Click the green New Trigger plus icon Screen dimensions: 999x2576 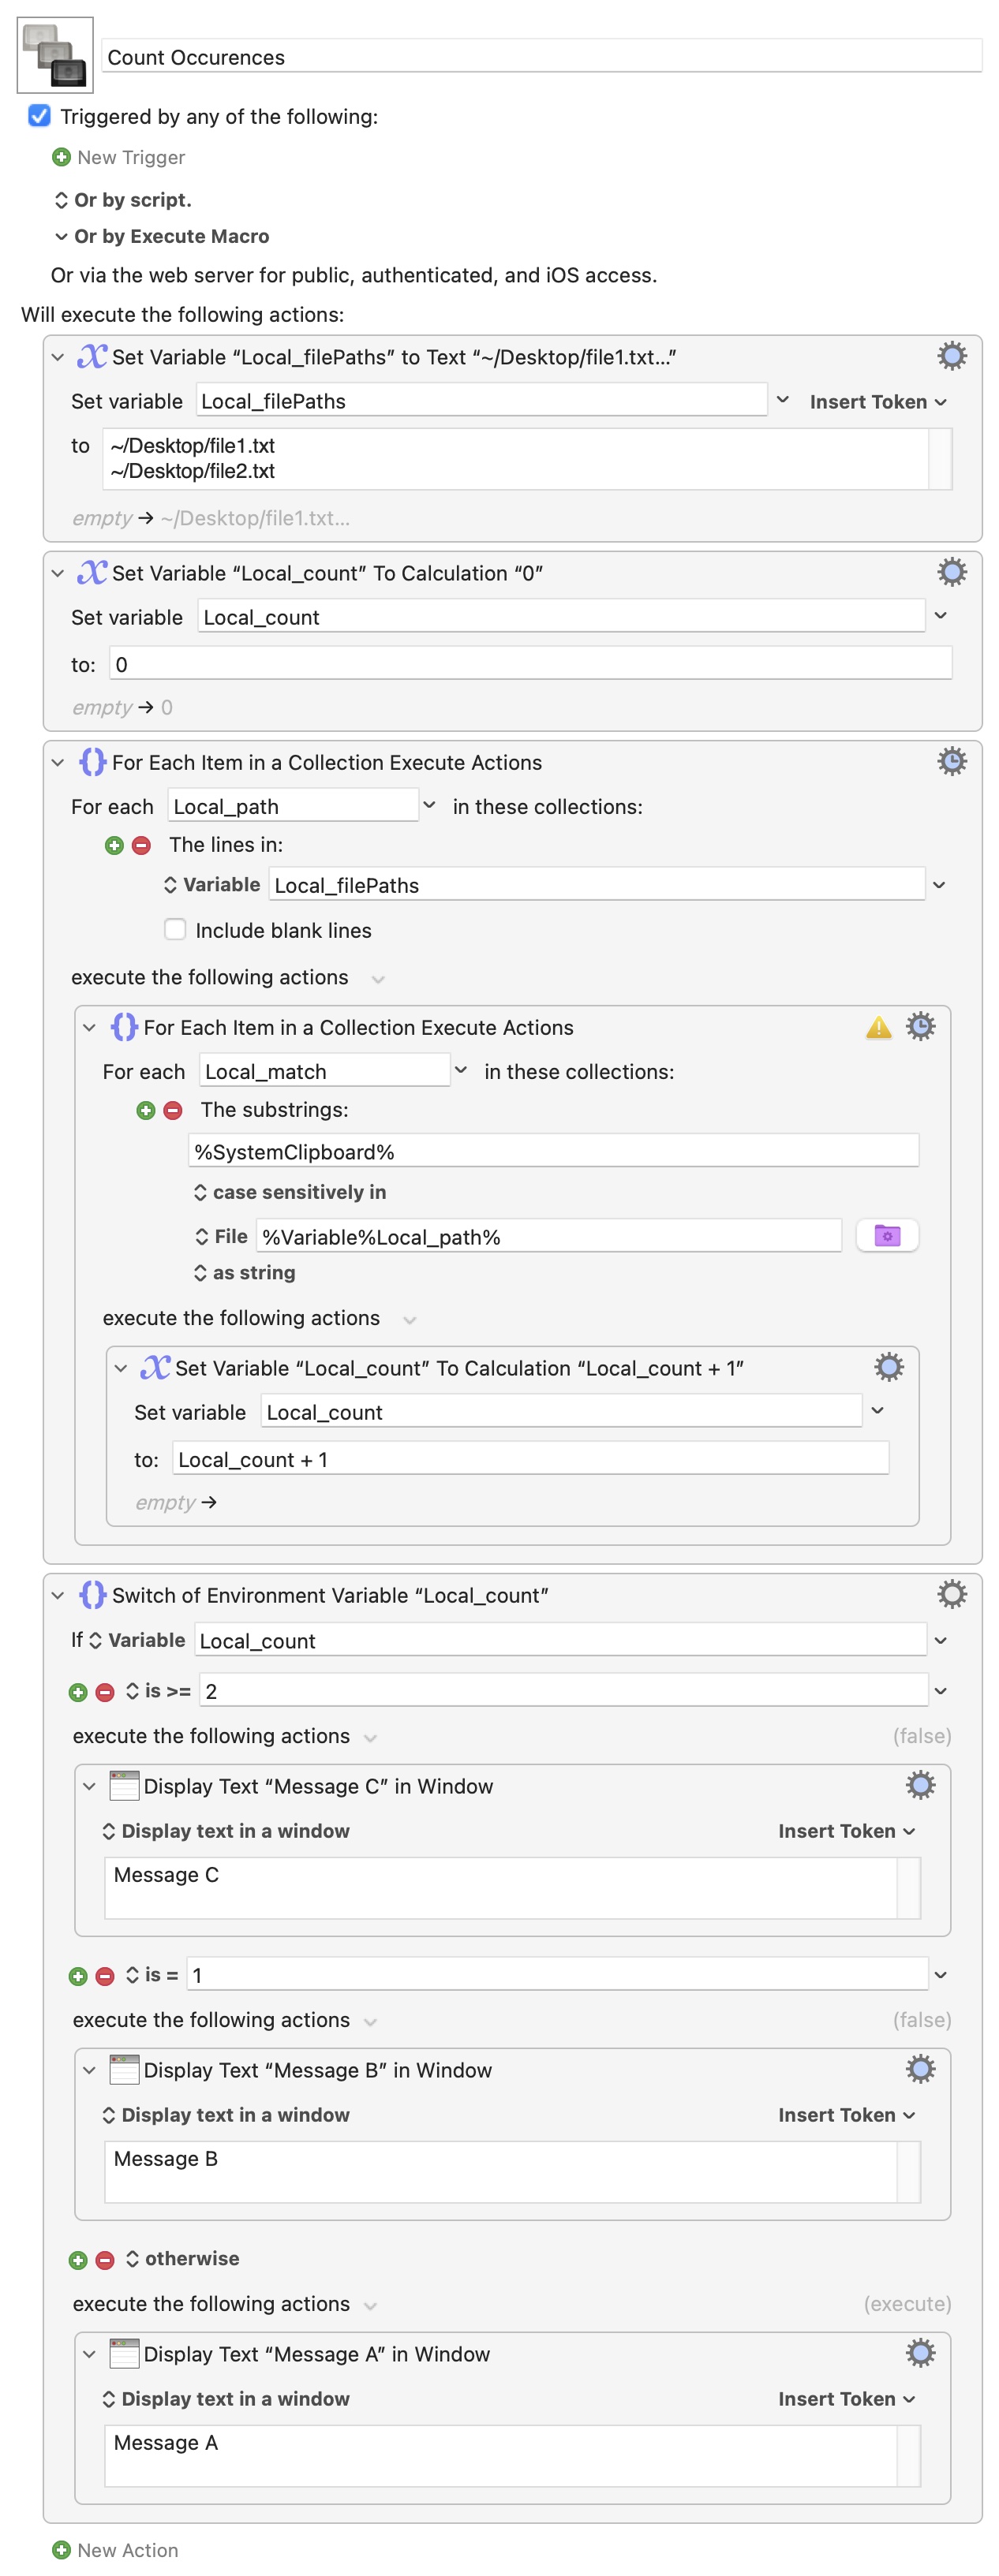click(x=61, y=157)
